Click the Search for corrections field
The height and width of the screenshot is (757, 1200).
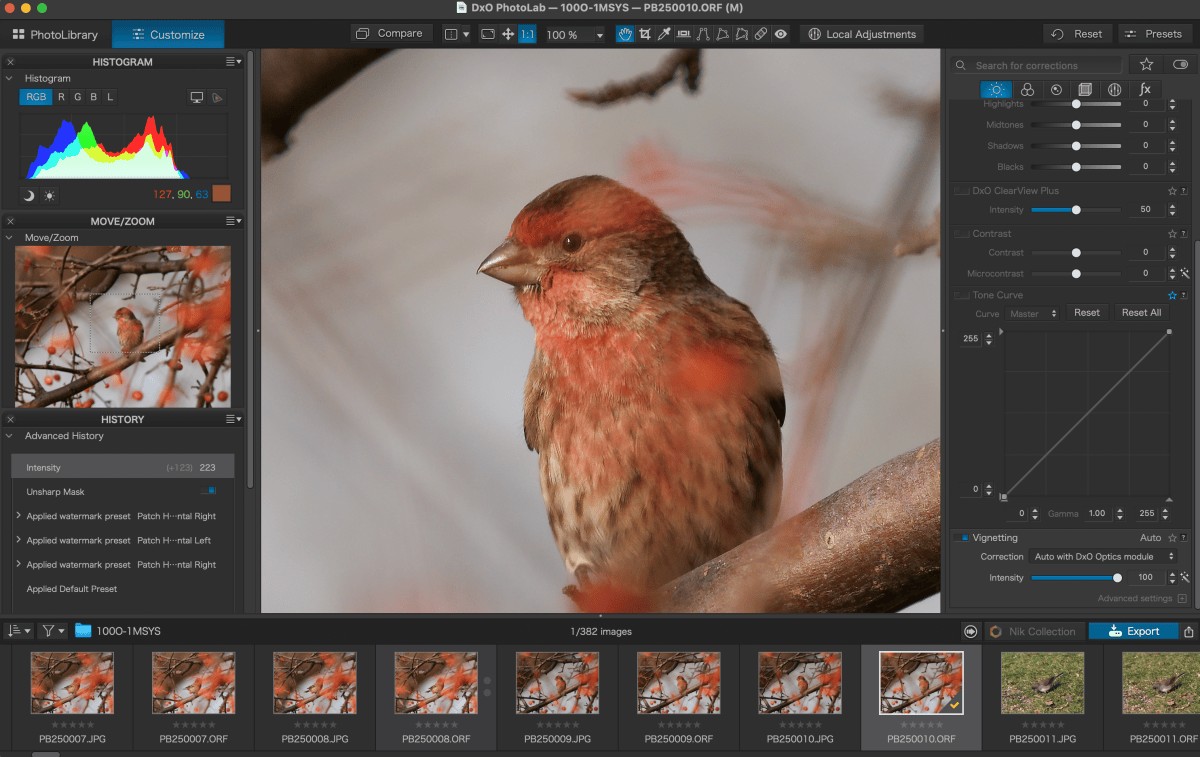[x=1035, y=65]
